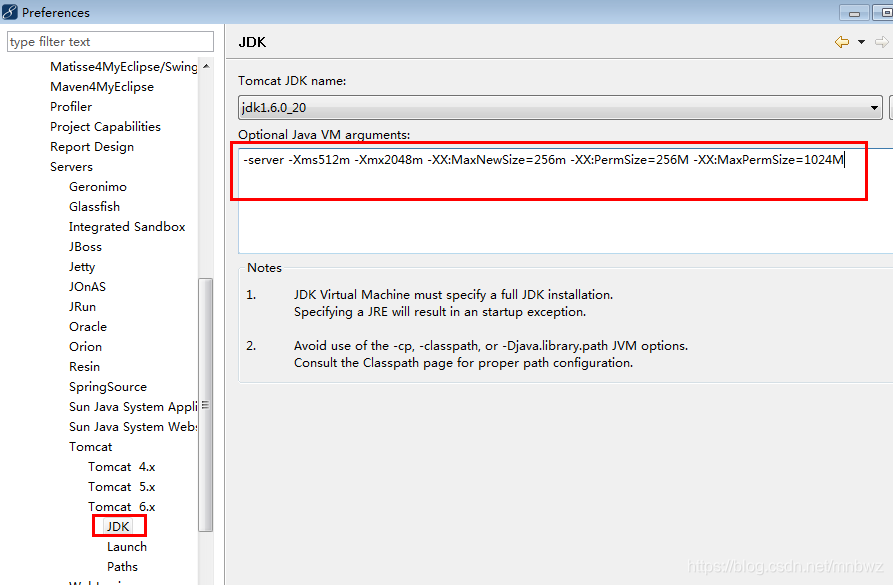The width and height of the screenshot is (893, 585).
Task: Select Sun Java System Appli entry
Action: point(133,407)
